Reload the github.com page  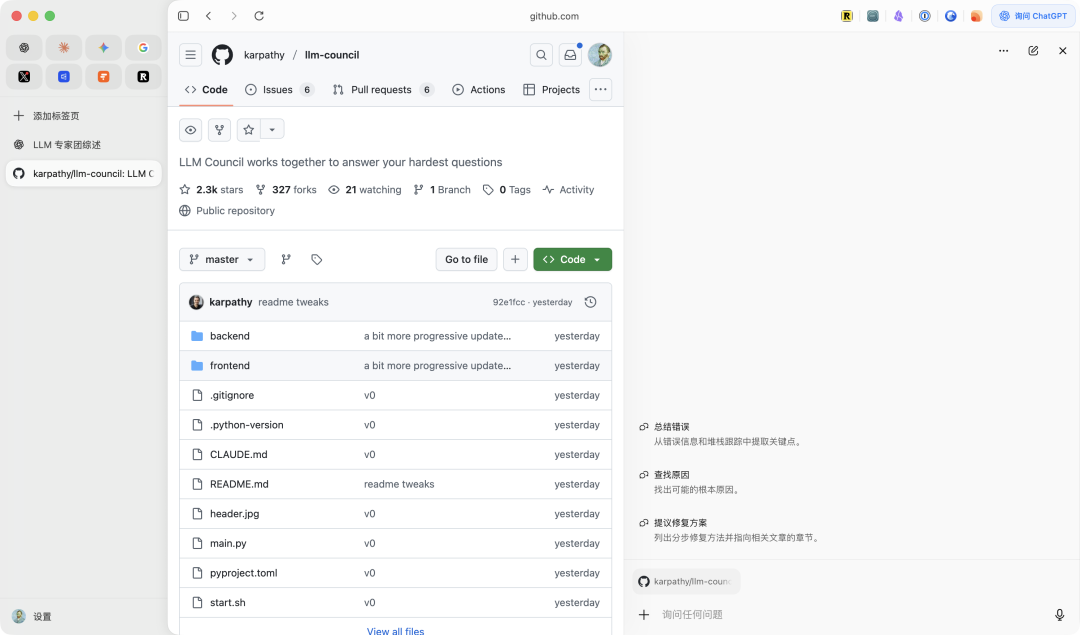click(x=259, y=16)
